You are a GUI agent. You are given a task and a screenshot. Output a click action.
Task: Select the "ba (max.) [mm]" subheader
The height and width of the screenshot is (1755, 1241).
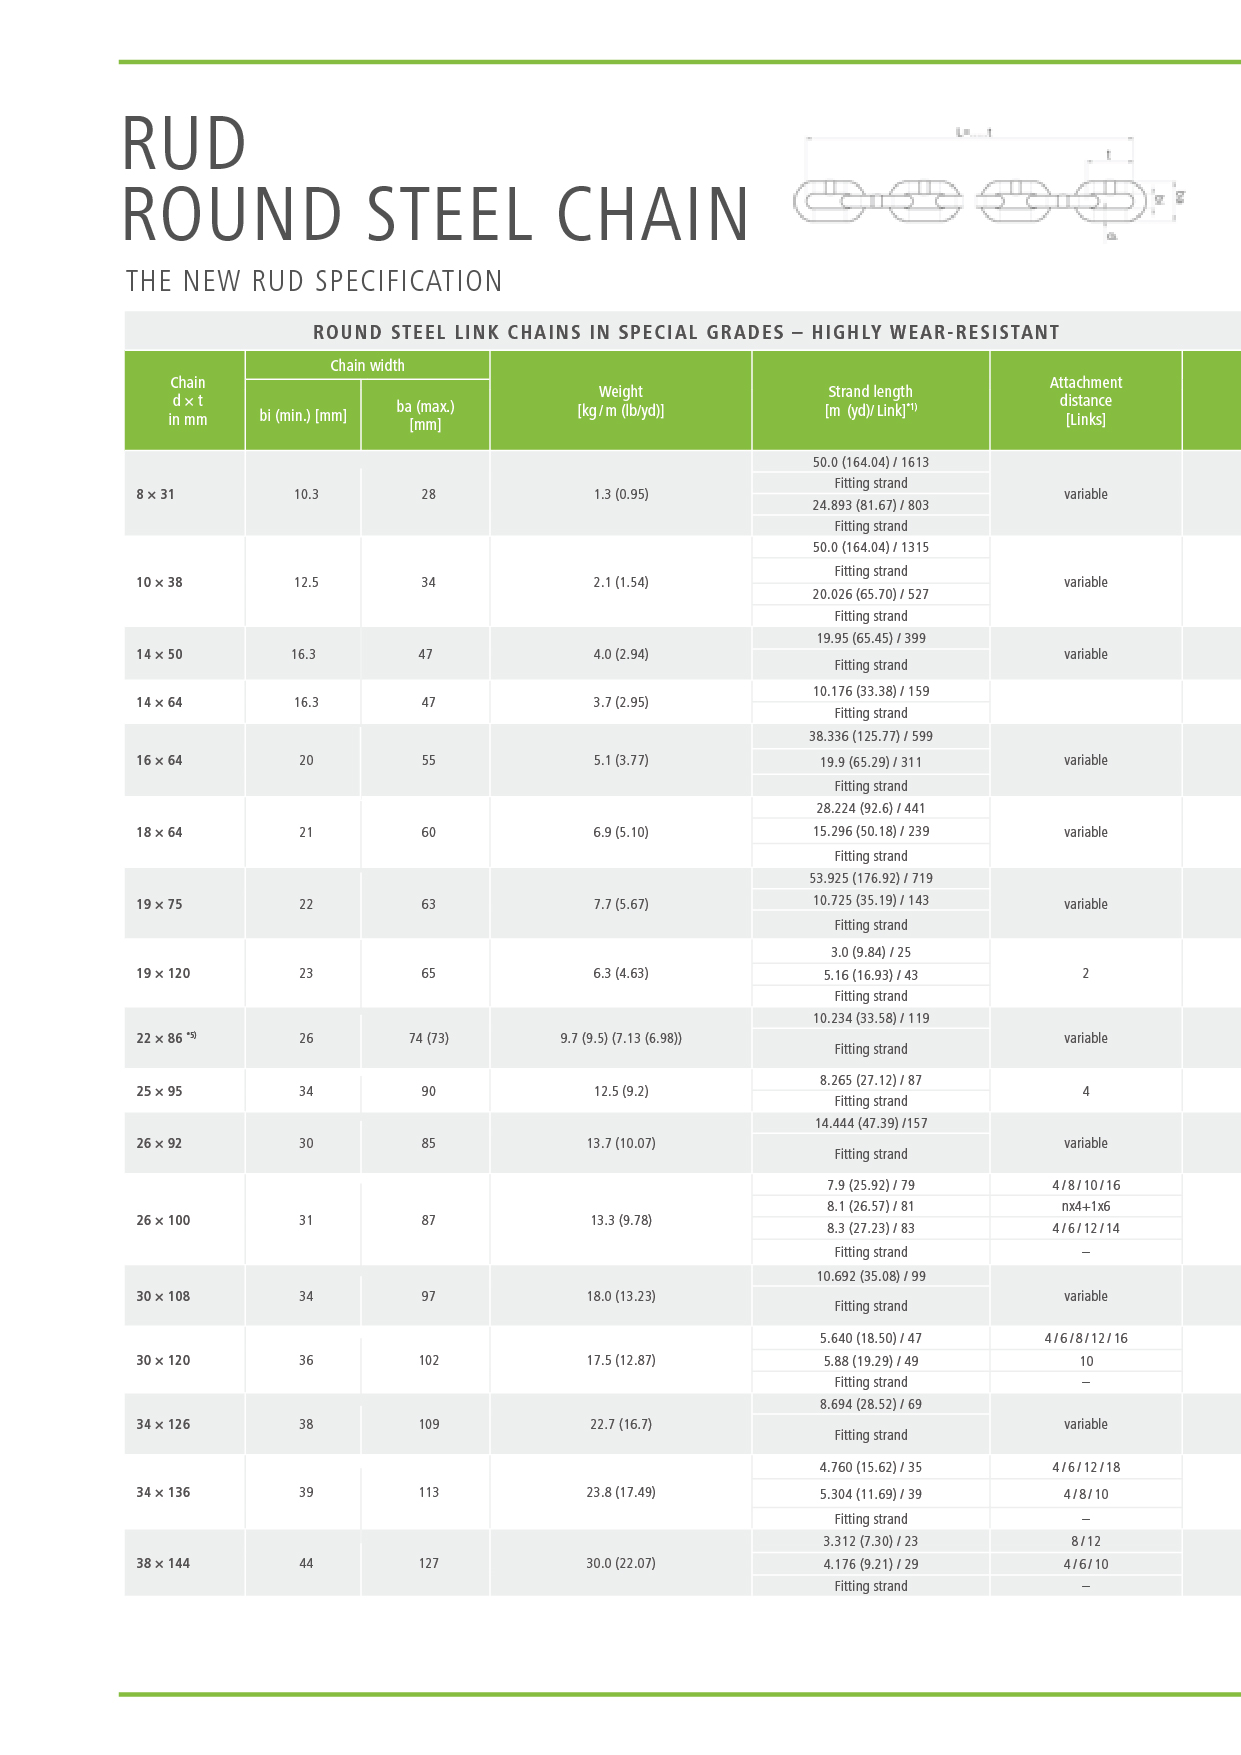(425, 415)
